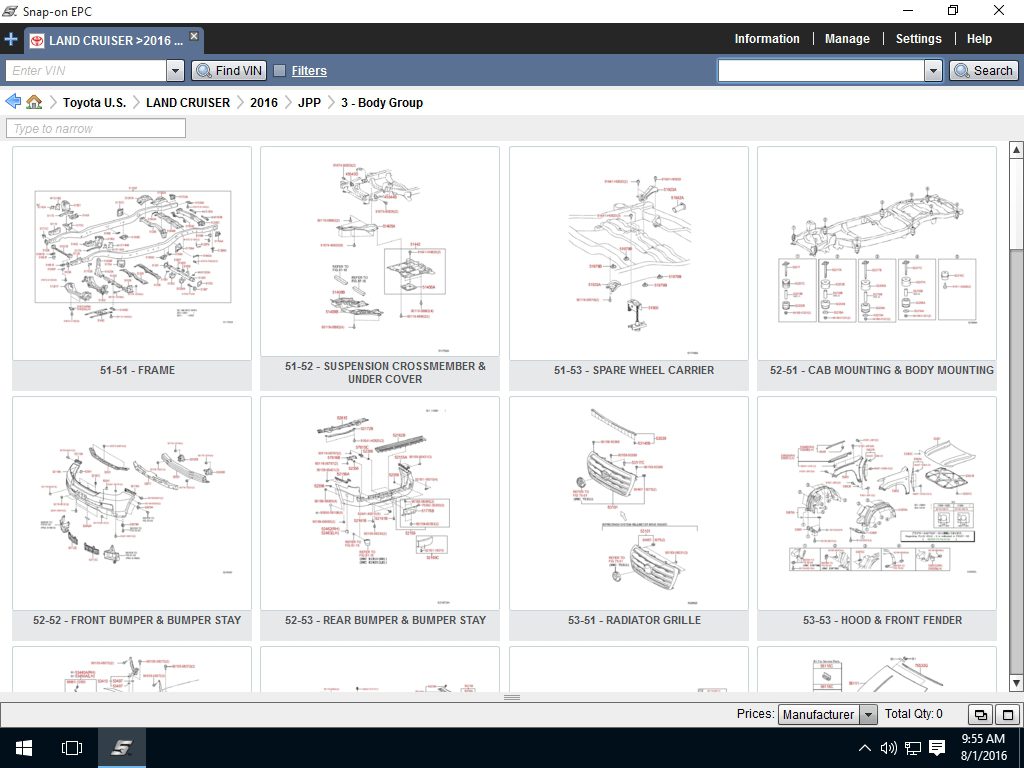The image size is (1024, 768).
Task: Show hidden tray icons chevron
Action: click(864, 748)
